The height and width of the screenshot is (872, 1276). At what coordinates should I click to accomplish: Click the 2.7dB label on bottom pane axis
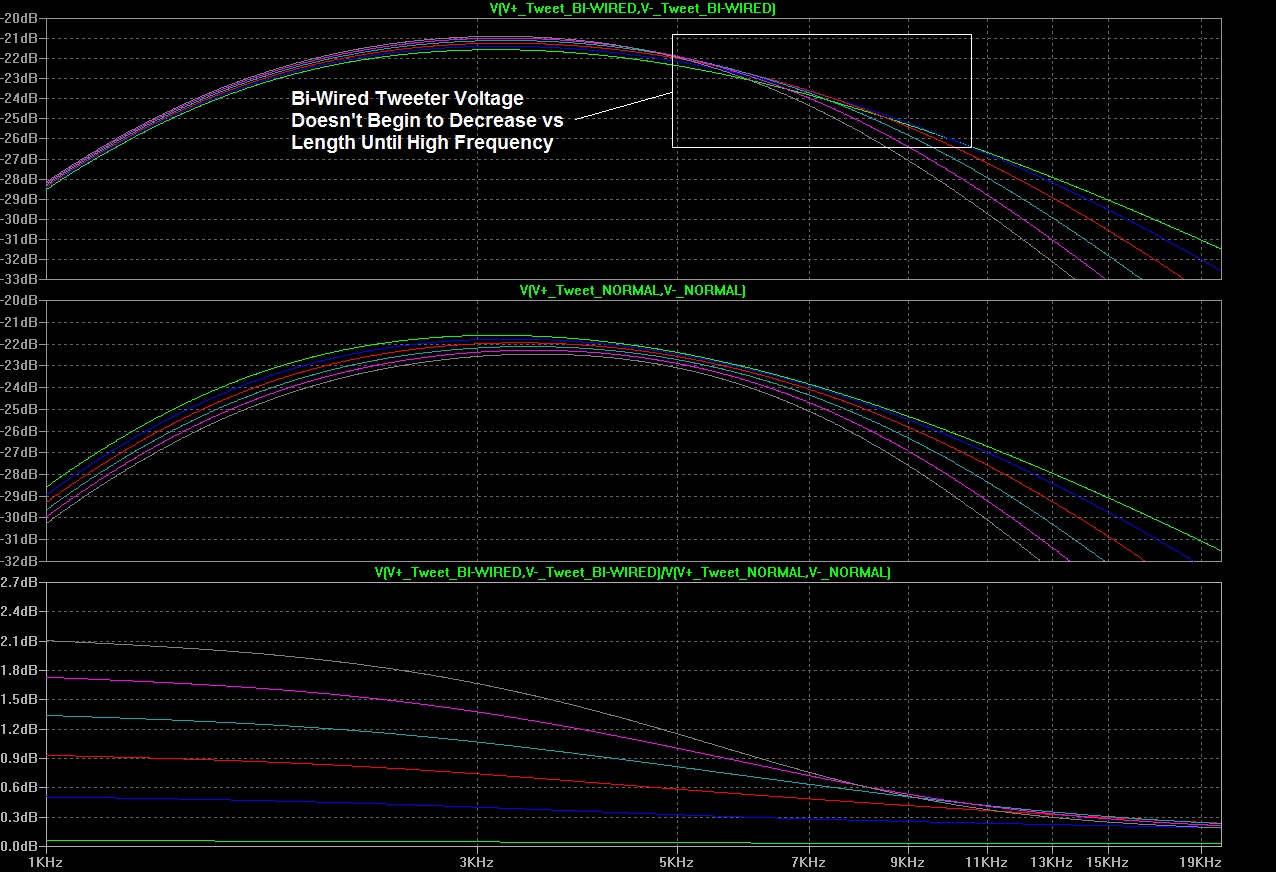pyautogui.click(x=19, y=582)
